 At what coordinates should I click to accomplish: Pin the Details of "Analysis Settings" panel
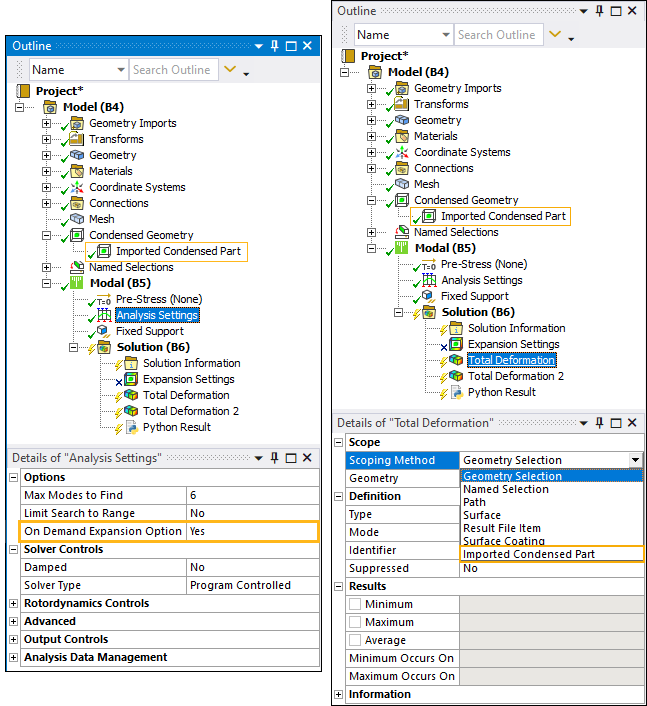[x=274, y=458]
